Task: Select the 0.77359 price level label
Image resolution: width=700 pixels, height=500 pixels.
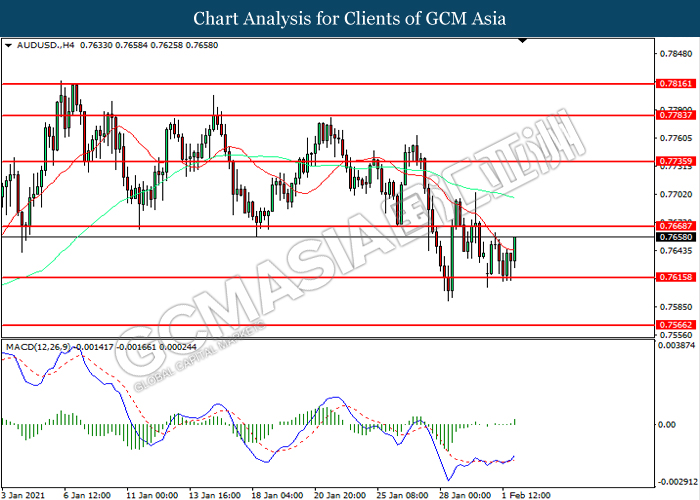Action: 675,161
